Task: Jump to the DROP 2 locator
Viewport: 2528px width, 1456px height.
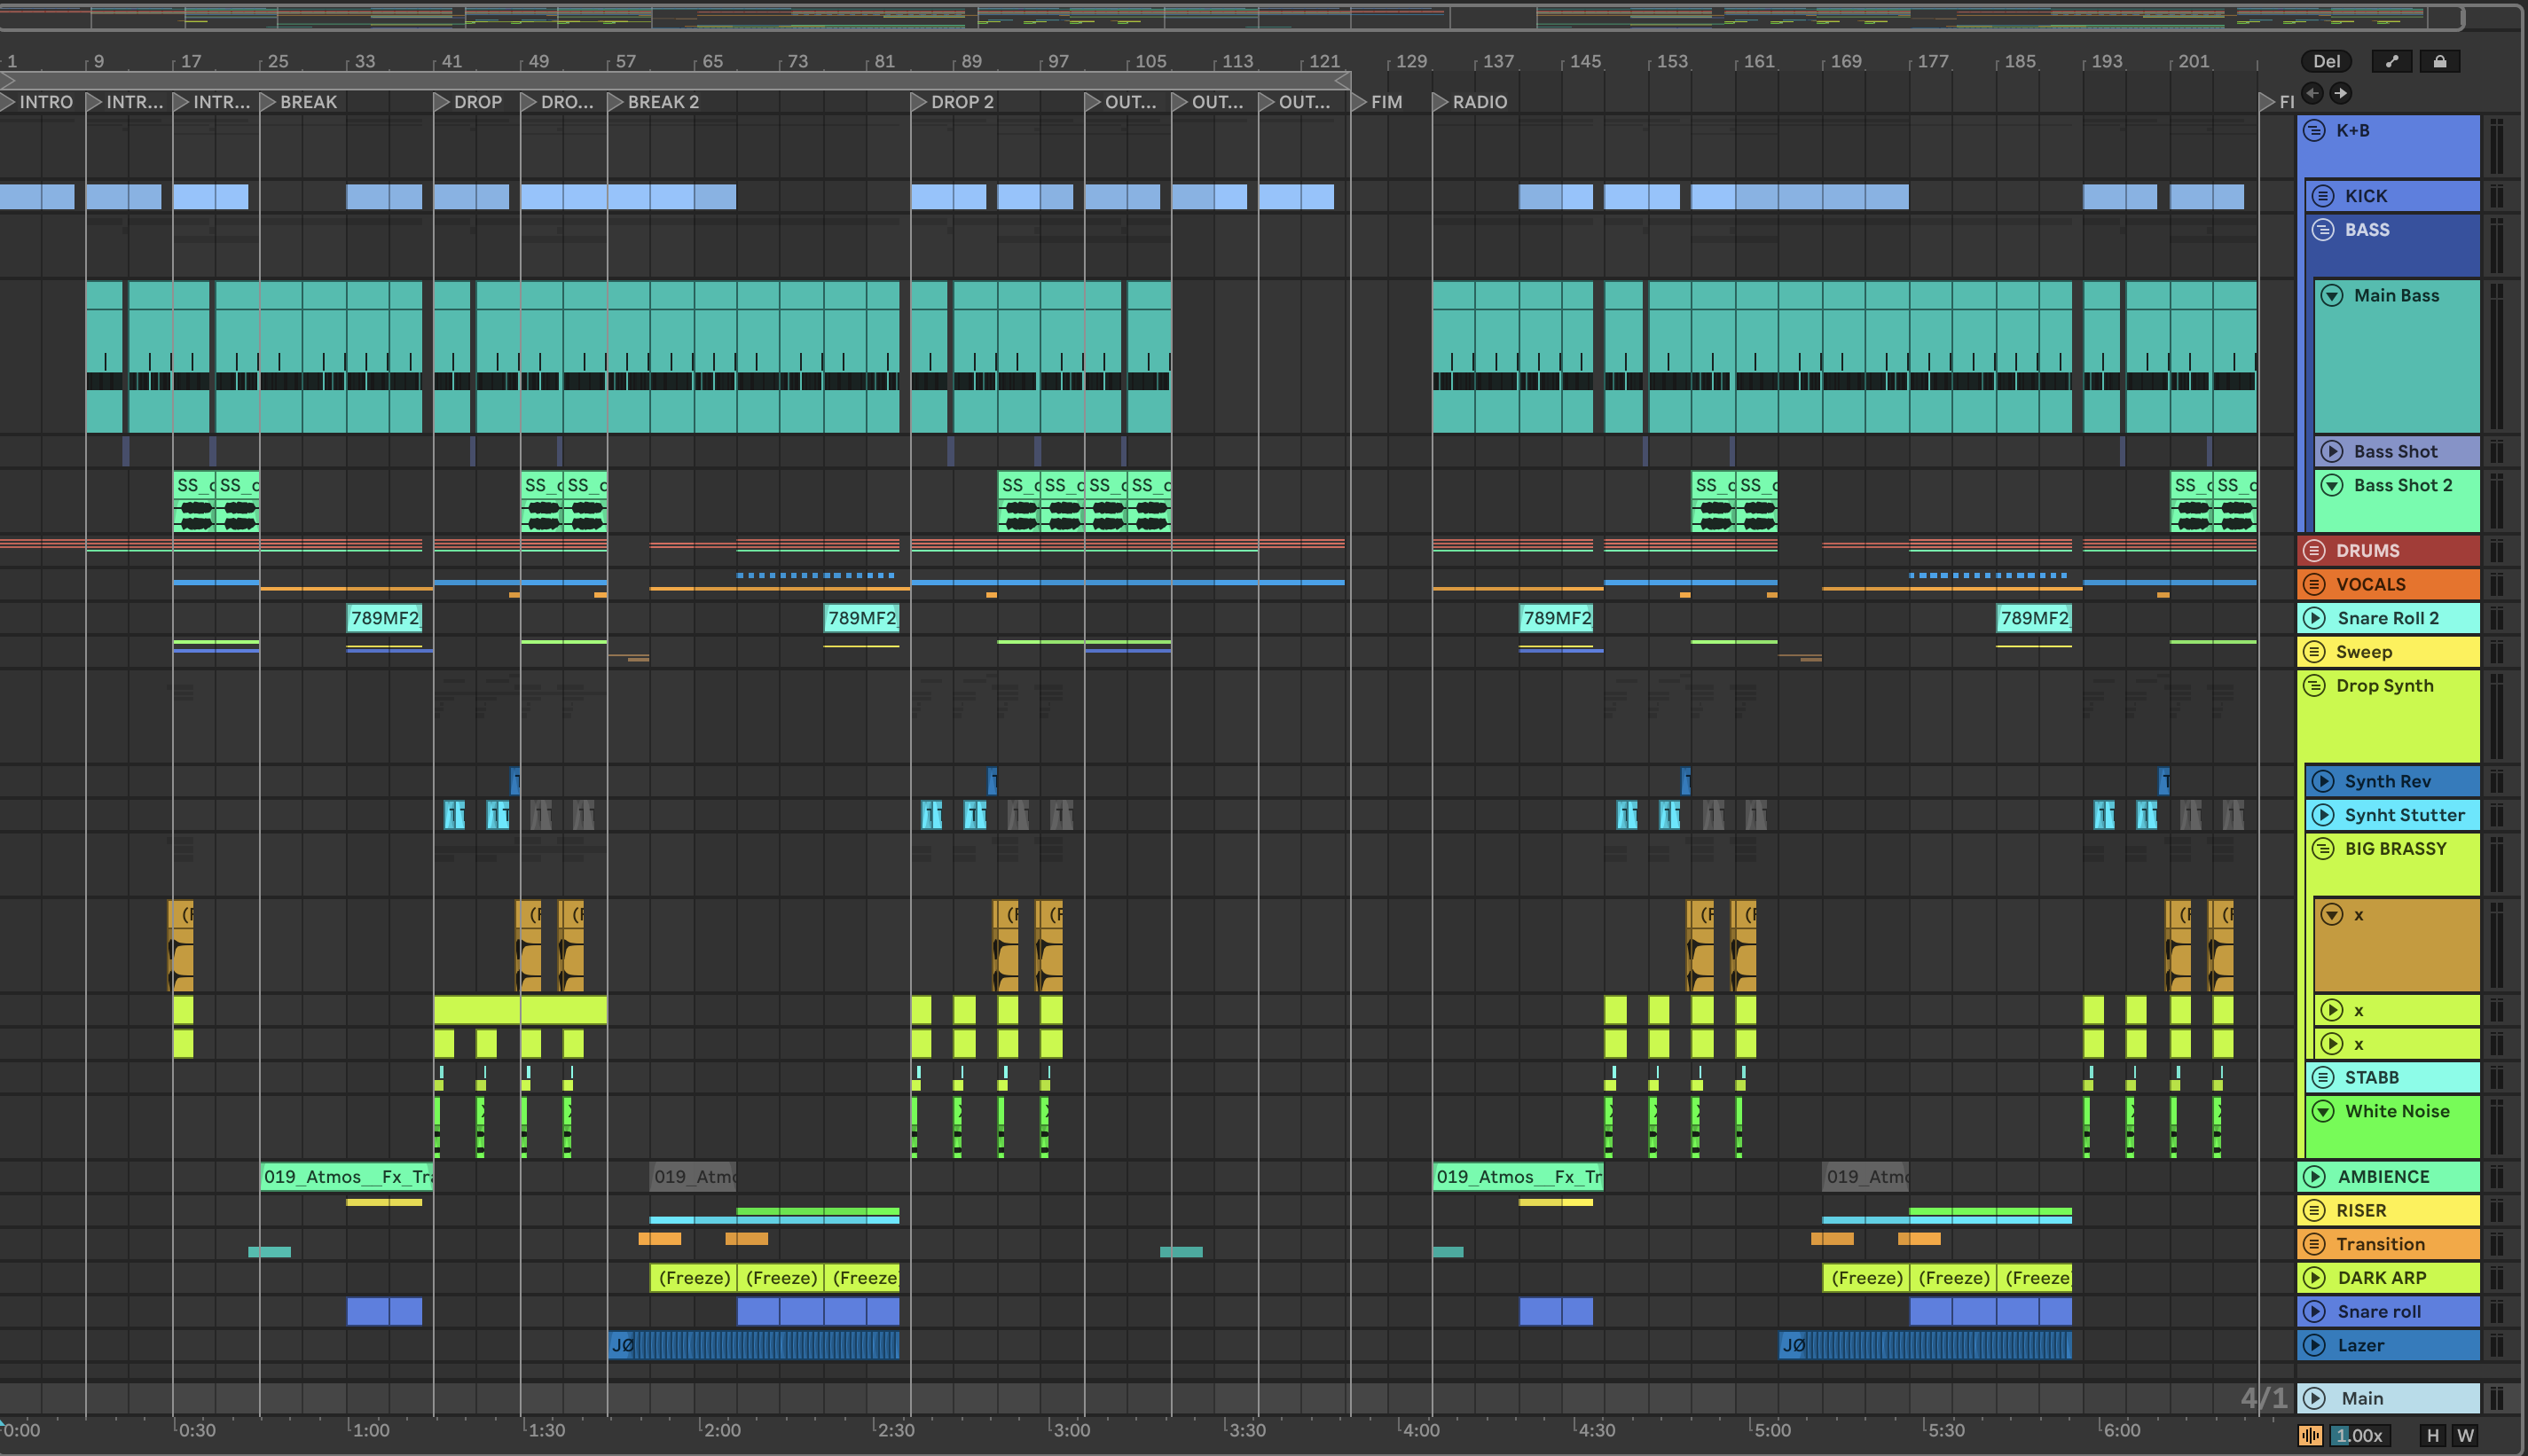Action: [x=918, y=102]
